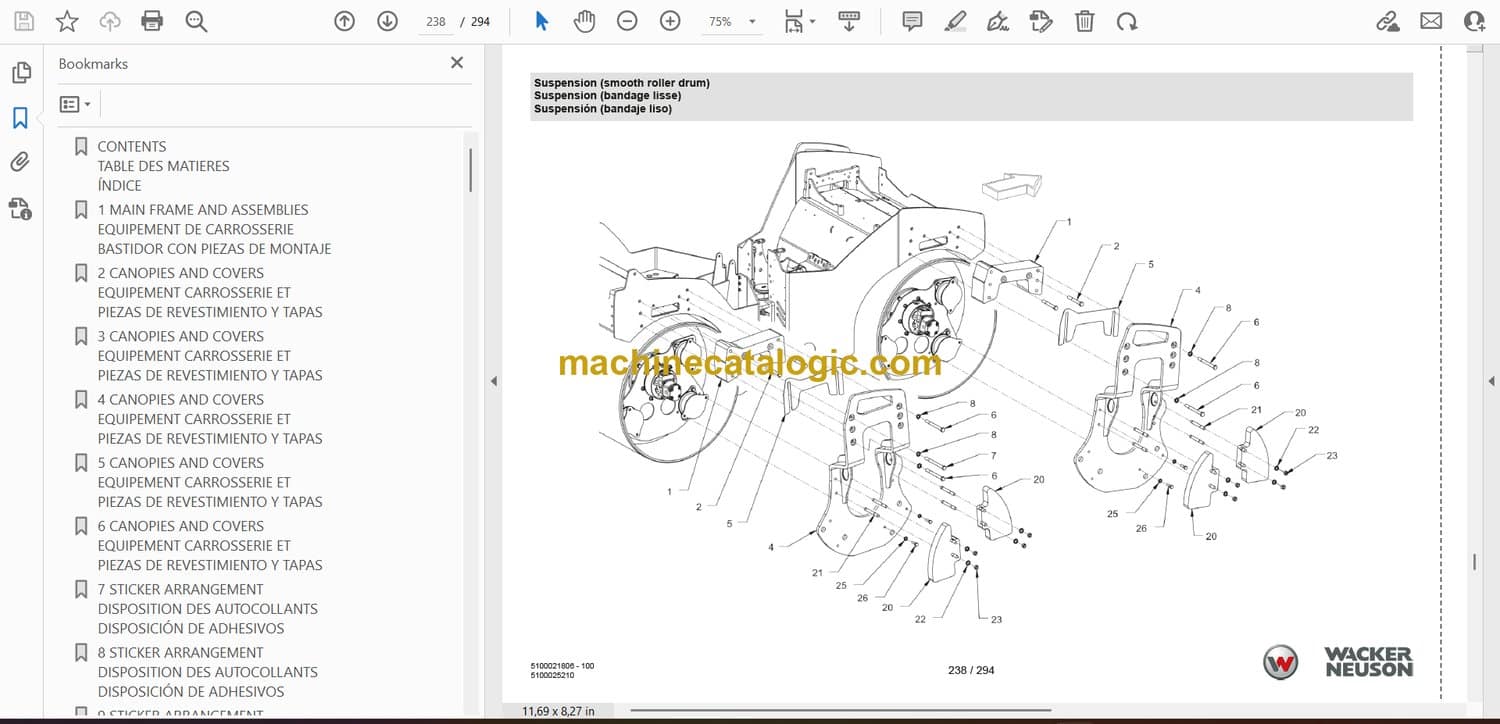Click the "11,69 x 8,27 in" page size
Screen dimensions: 1500x724
point(558,711)
